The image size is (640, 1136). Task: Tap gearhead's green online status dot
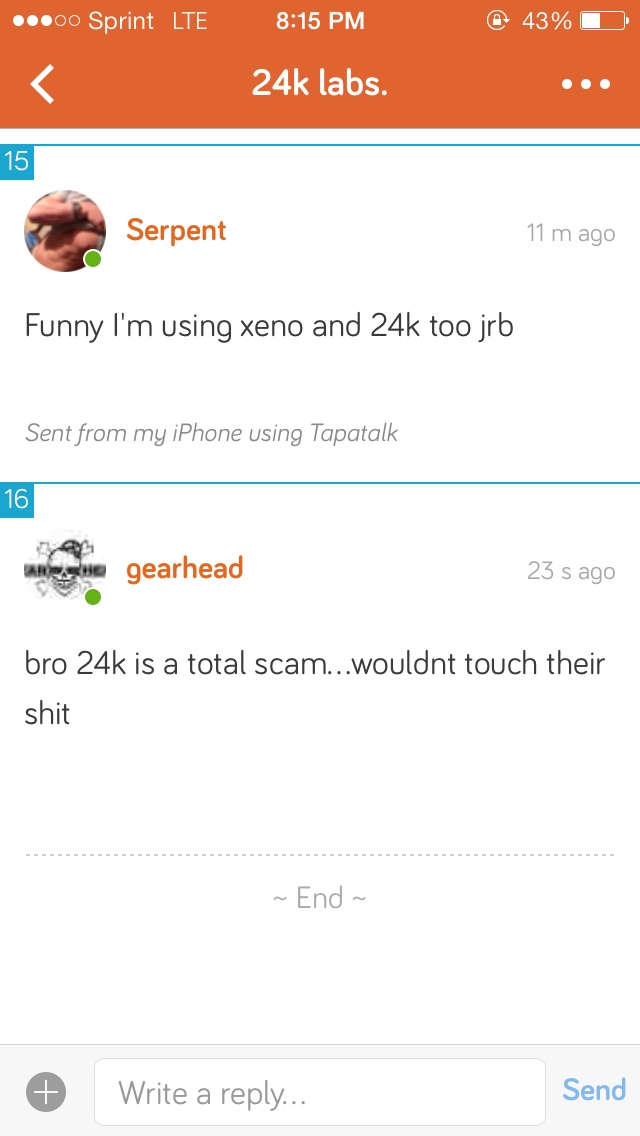pos(93,597)
